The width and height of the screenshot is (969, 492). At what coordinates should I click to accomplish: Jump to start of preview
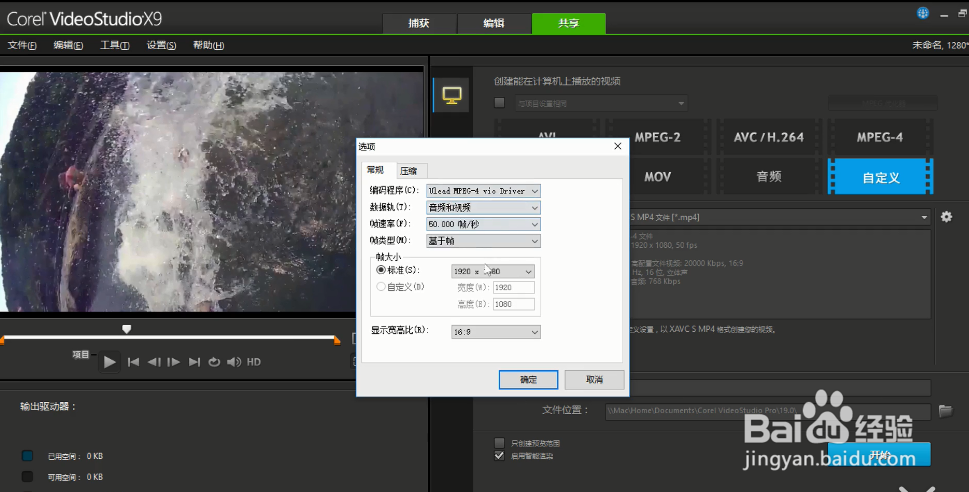click(133, 362)
